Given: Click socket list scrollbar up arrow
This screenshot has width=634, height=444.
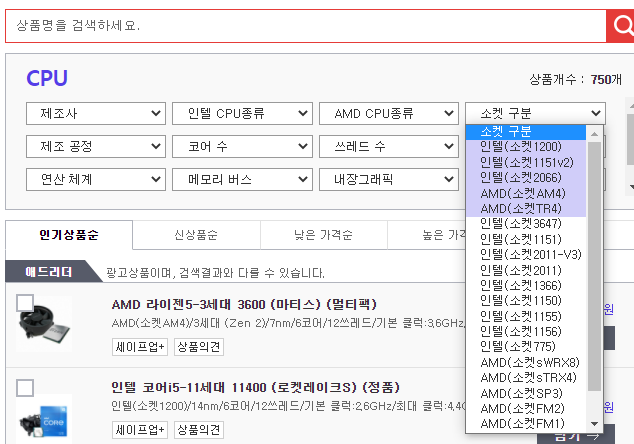Looking at the screenshot, I should pyautogui.click(x=594, y=134).
